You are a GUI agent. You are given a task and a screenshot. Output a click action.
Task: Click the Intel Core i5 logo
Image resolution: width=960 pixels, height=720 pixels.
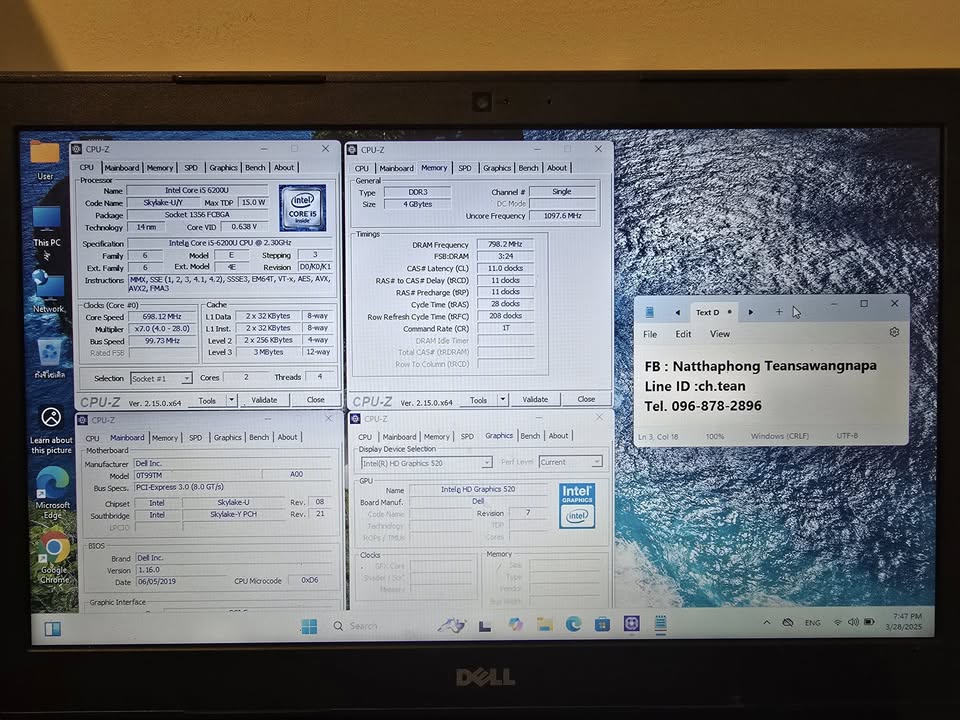[302, 208]
